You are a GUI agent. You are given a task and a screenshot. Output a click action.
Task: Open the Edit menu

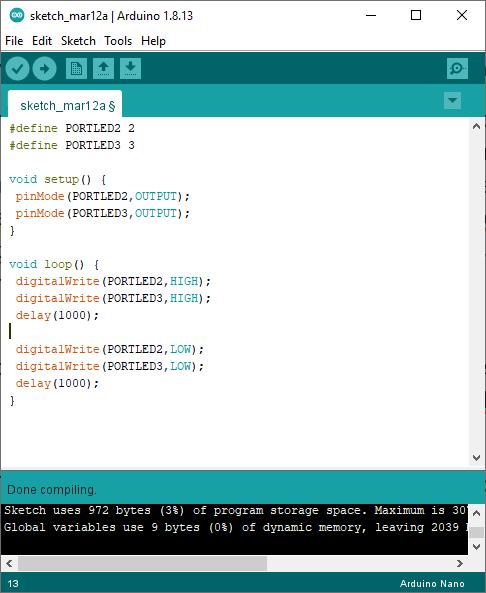click(42, 41)
